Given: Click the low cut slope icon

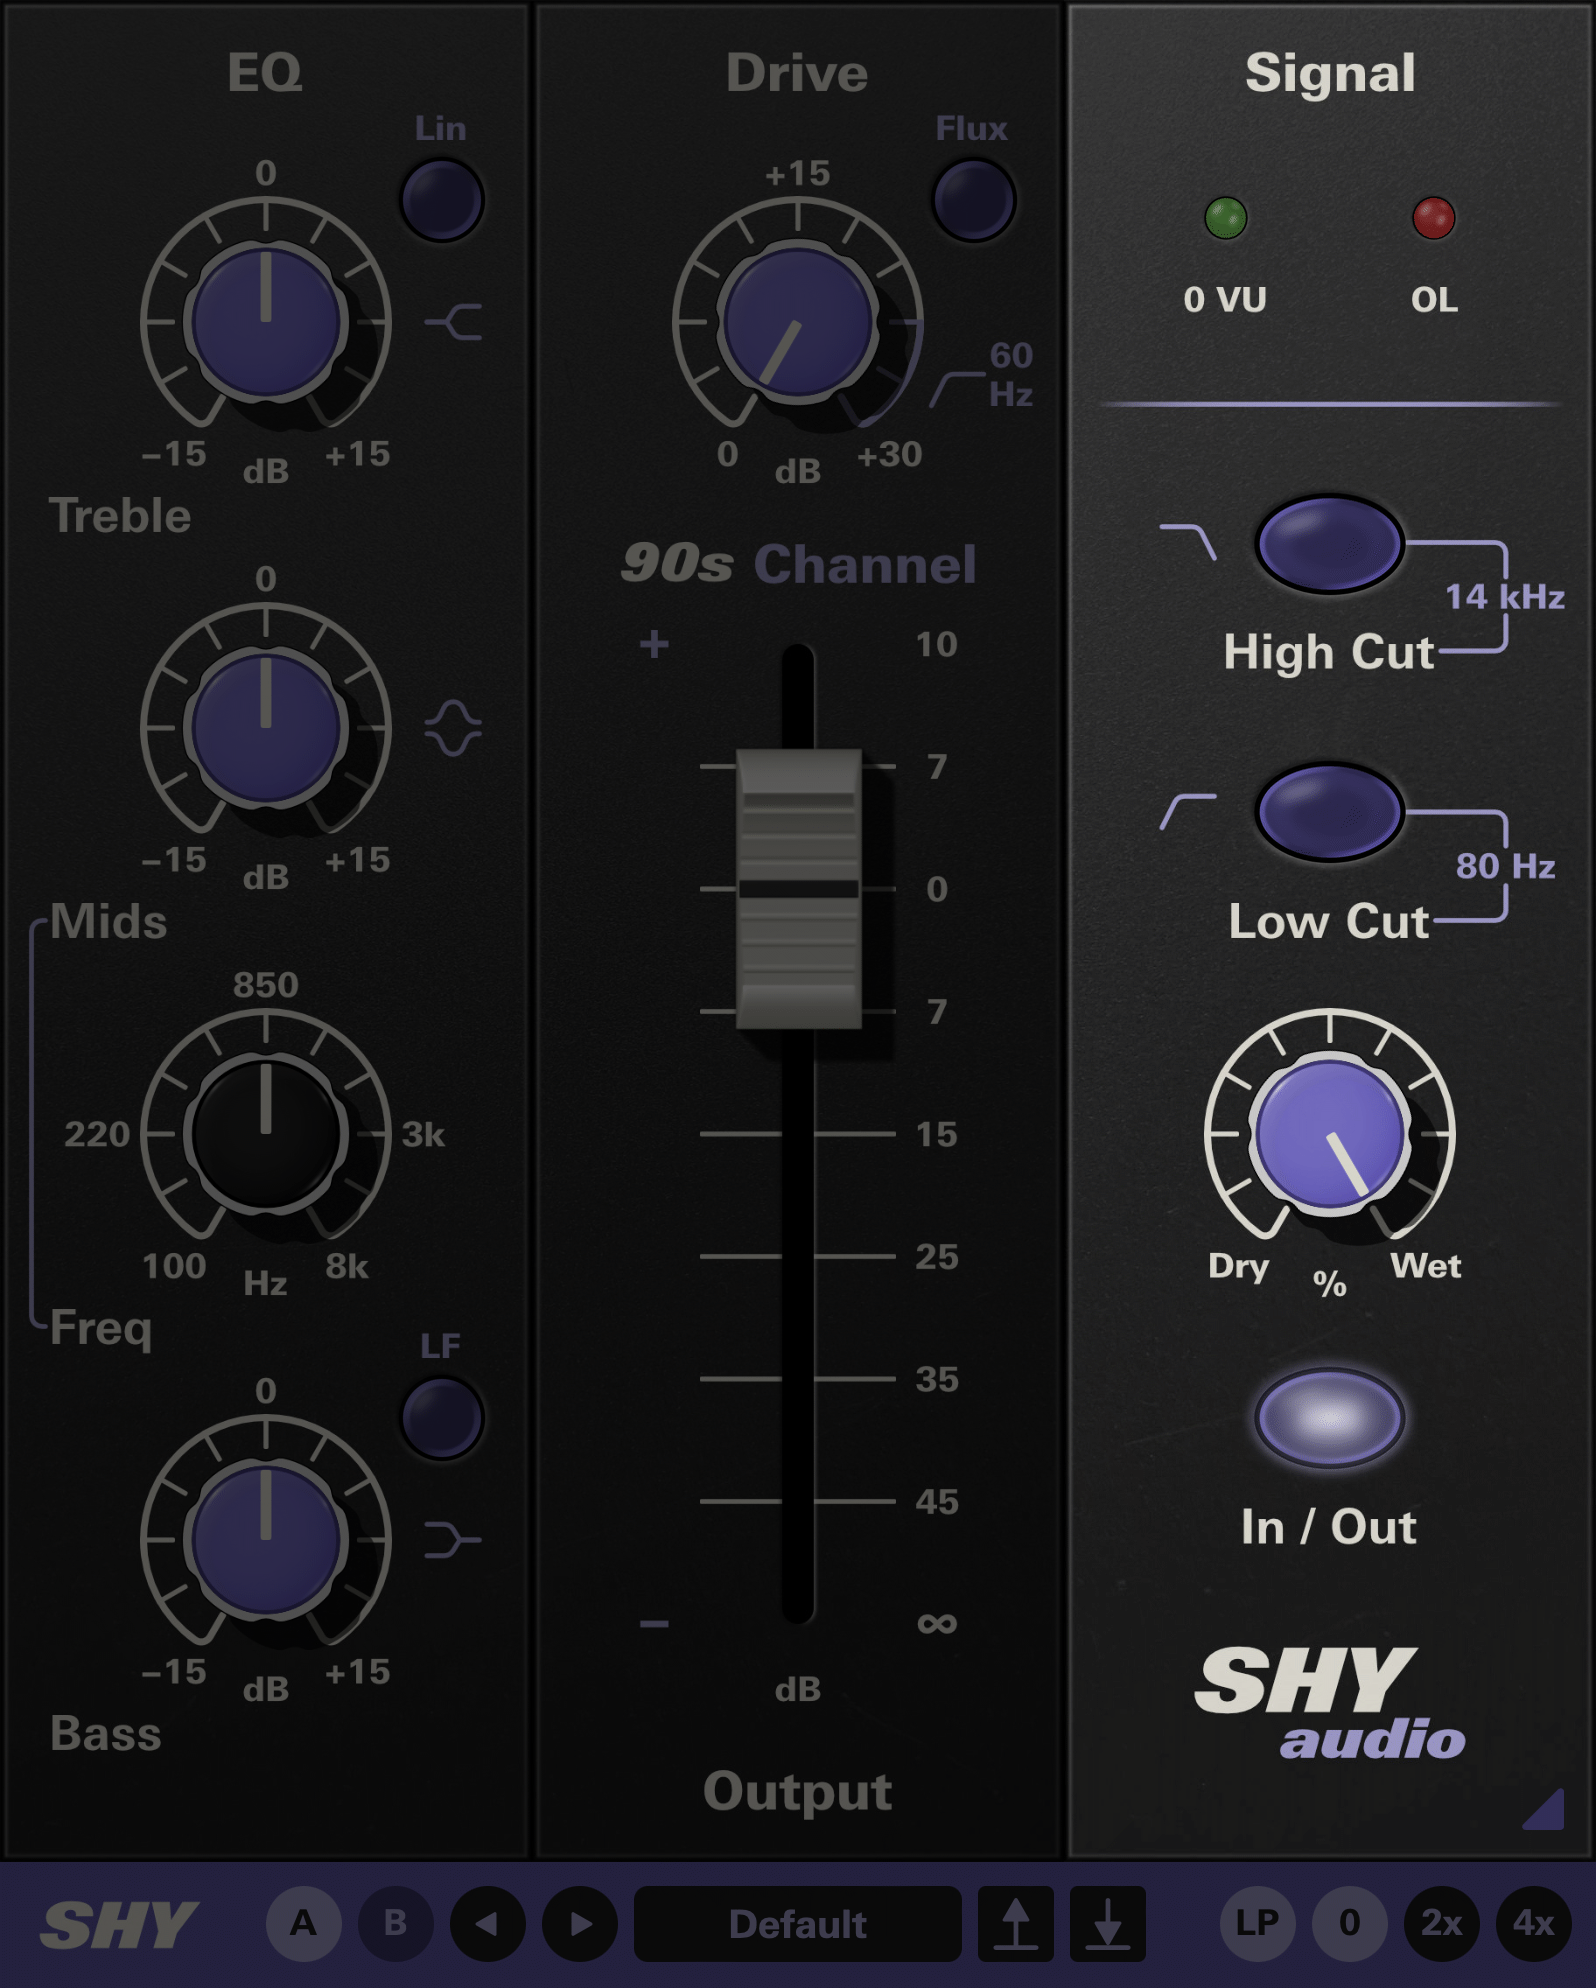Looking at the screenshot, I should click(x=1188, y=811).
